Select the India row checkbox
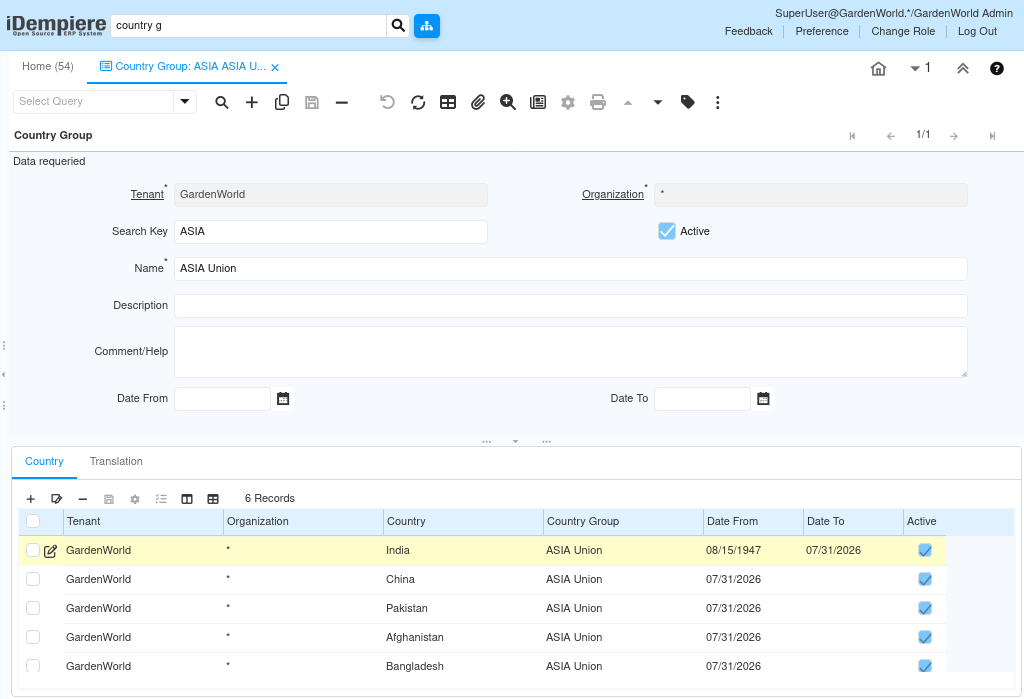This screenshot has height=699, width=1024. (33, 551)
